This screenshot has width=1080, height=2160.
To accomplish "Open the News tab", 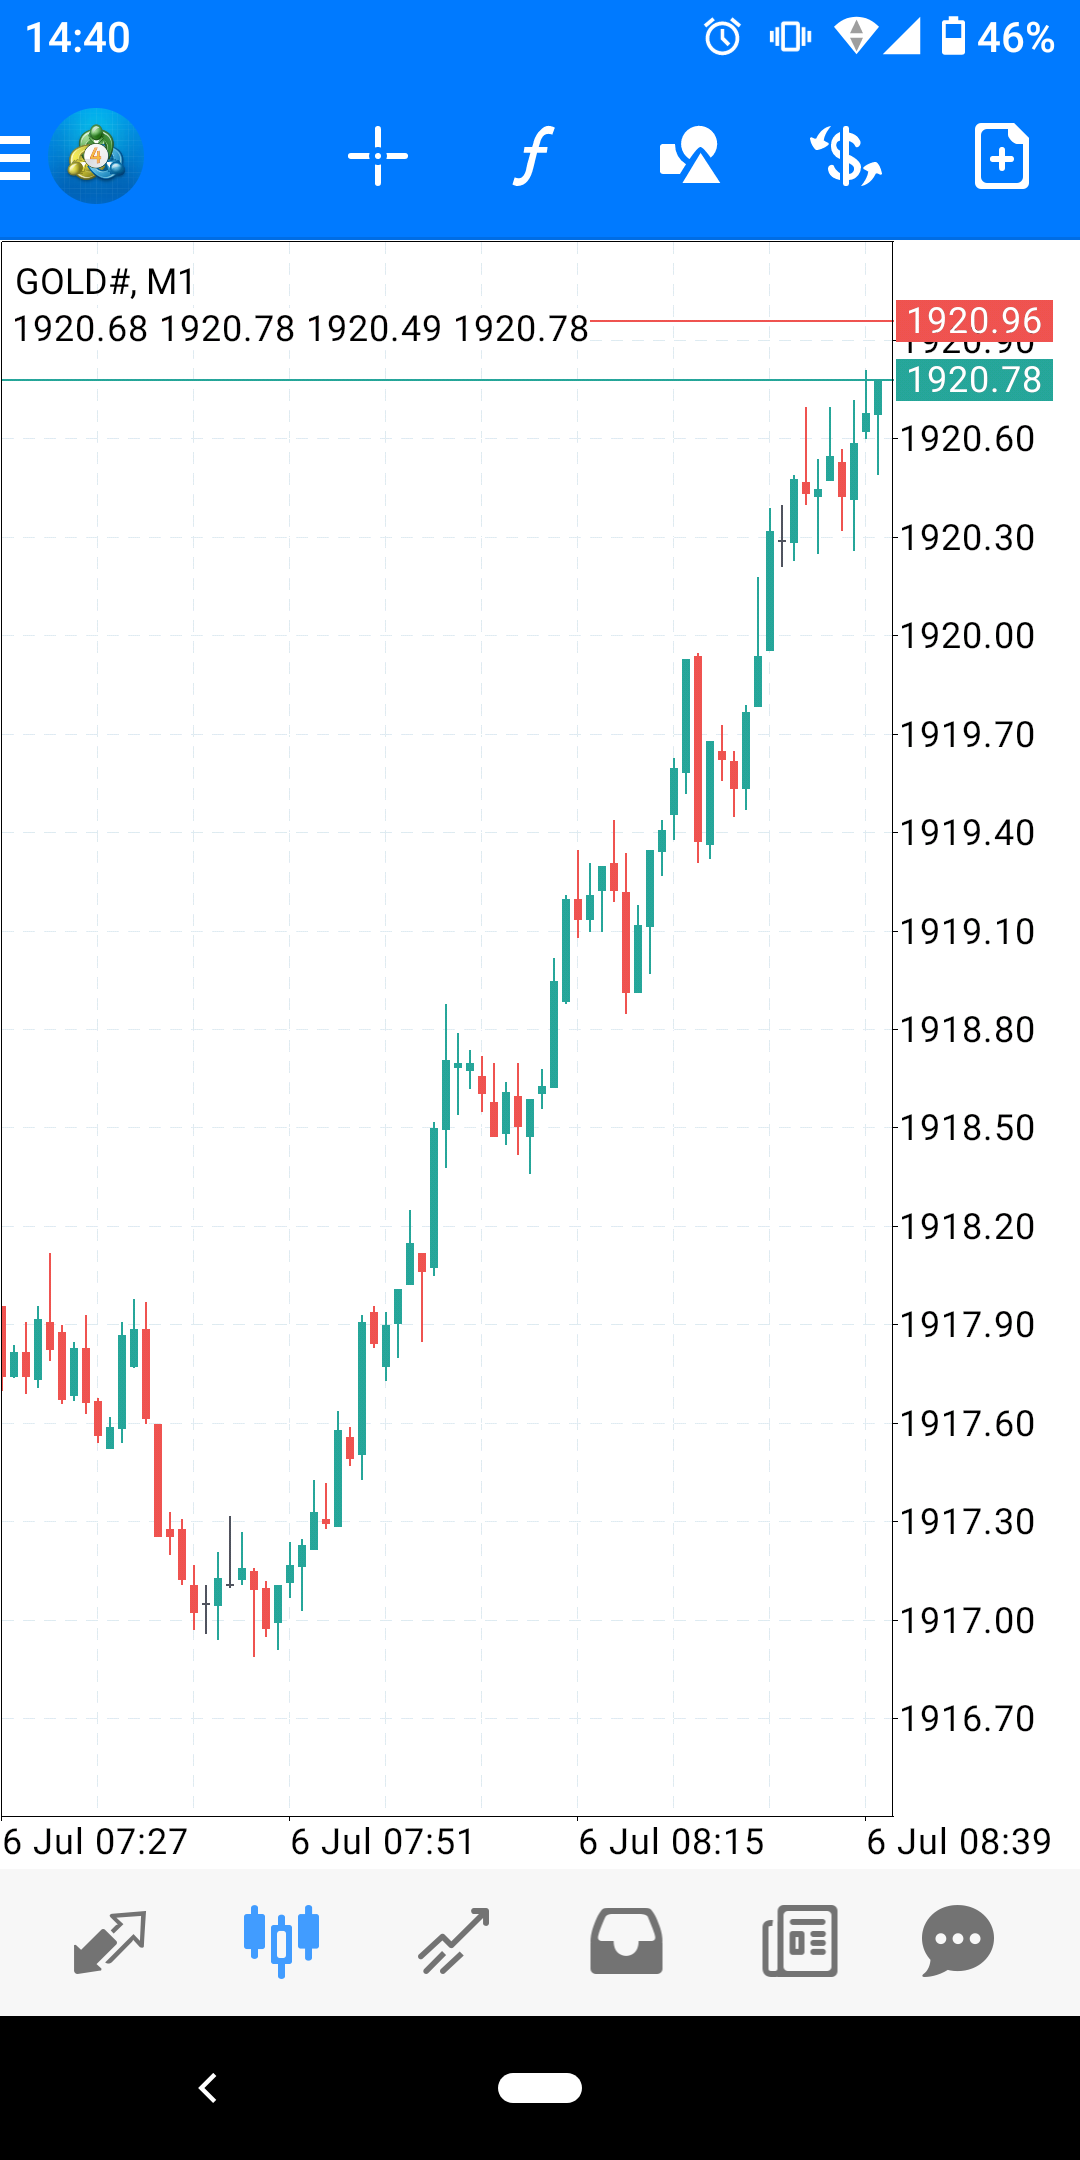I will [799, 1942].
